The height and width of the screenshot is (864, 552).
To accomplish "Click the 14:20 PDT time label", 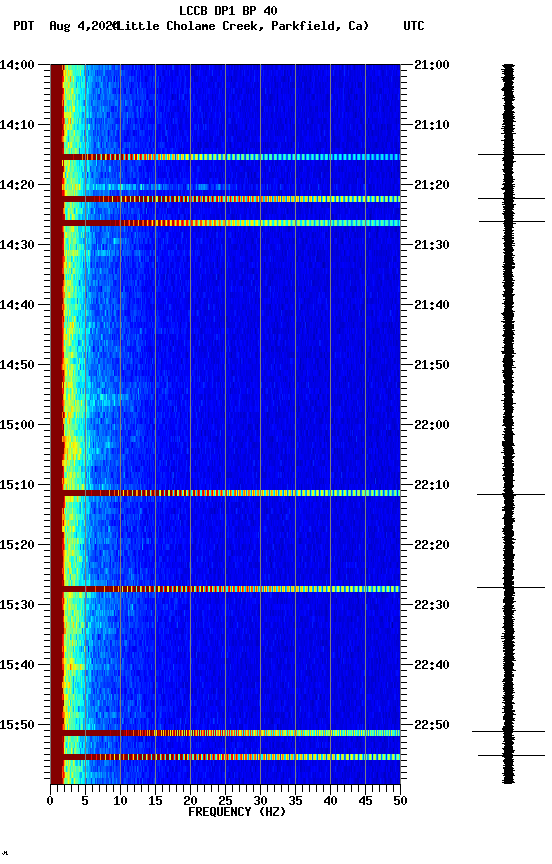I will coord(17,185).
